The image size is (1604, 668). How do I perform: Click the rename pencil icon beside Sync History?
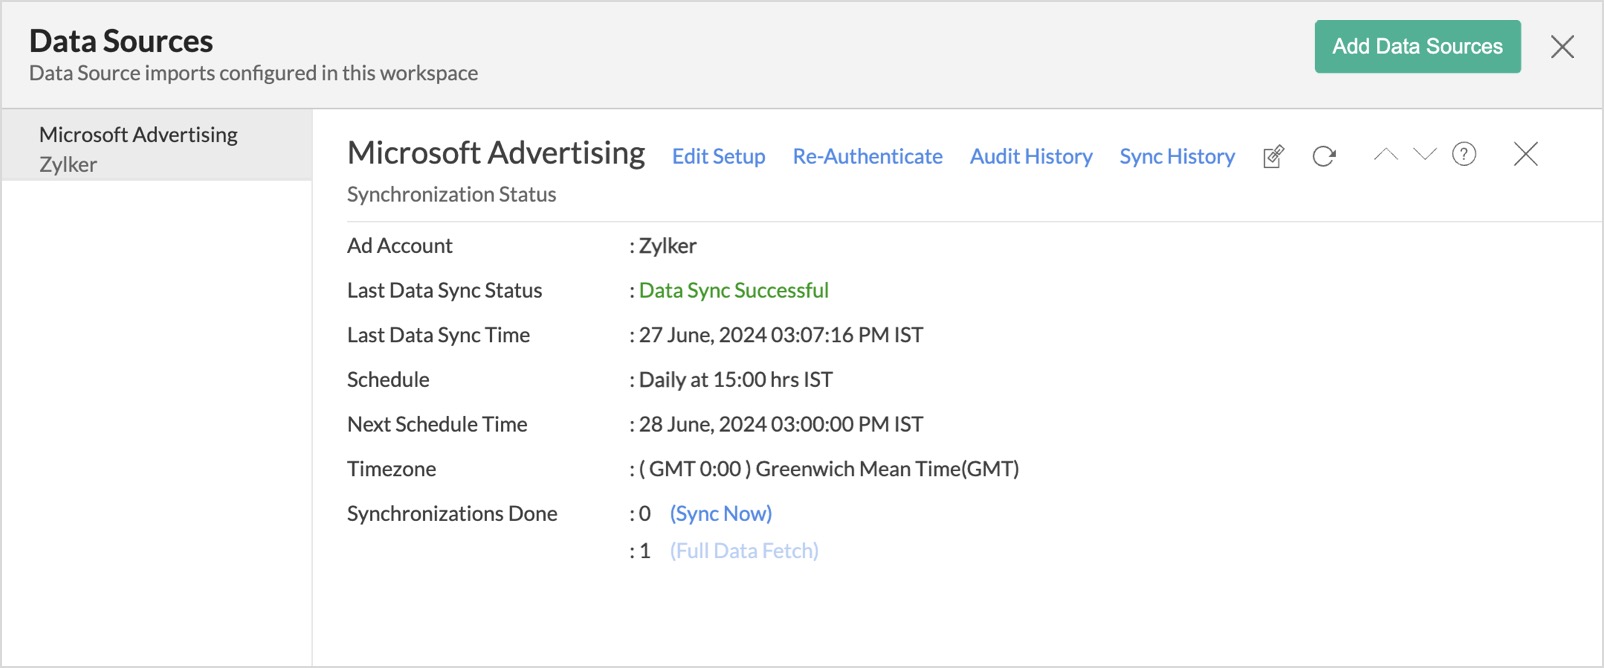pyautogui.click(x=1273, y=157)
